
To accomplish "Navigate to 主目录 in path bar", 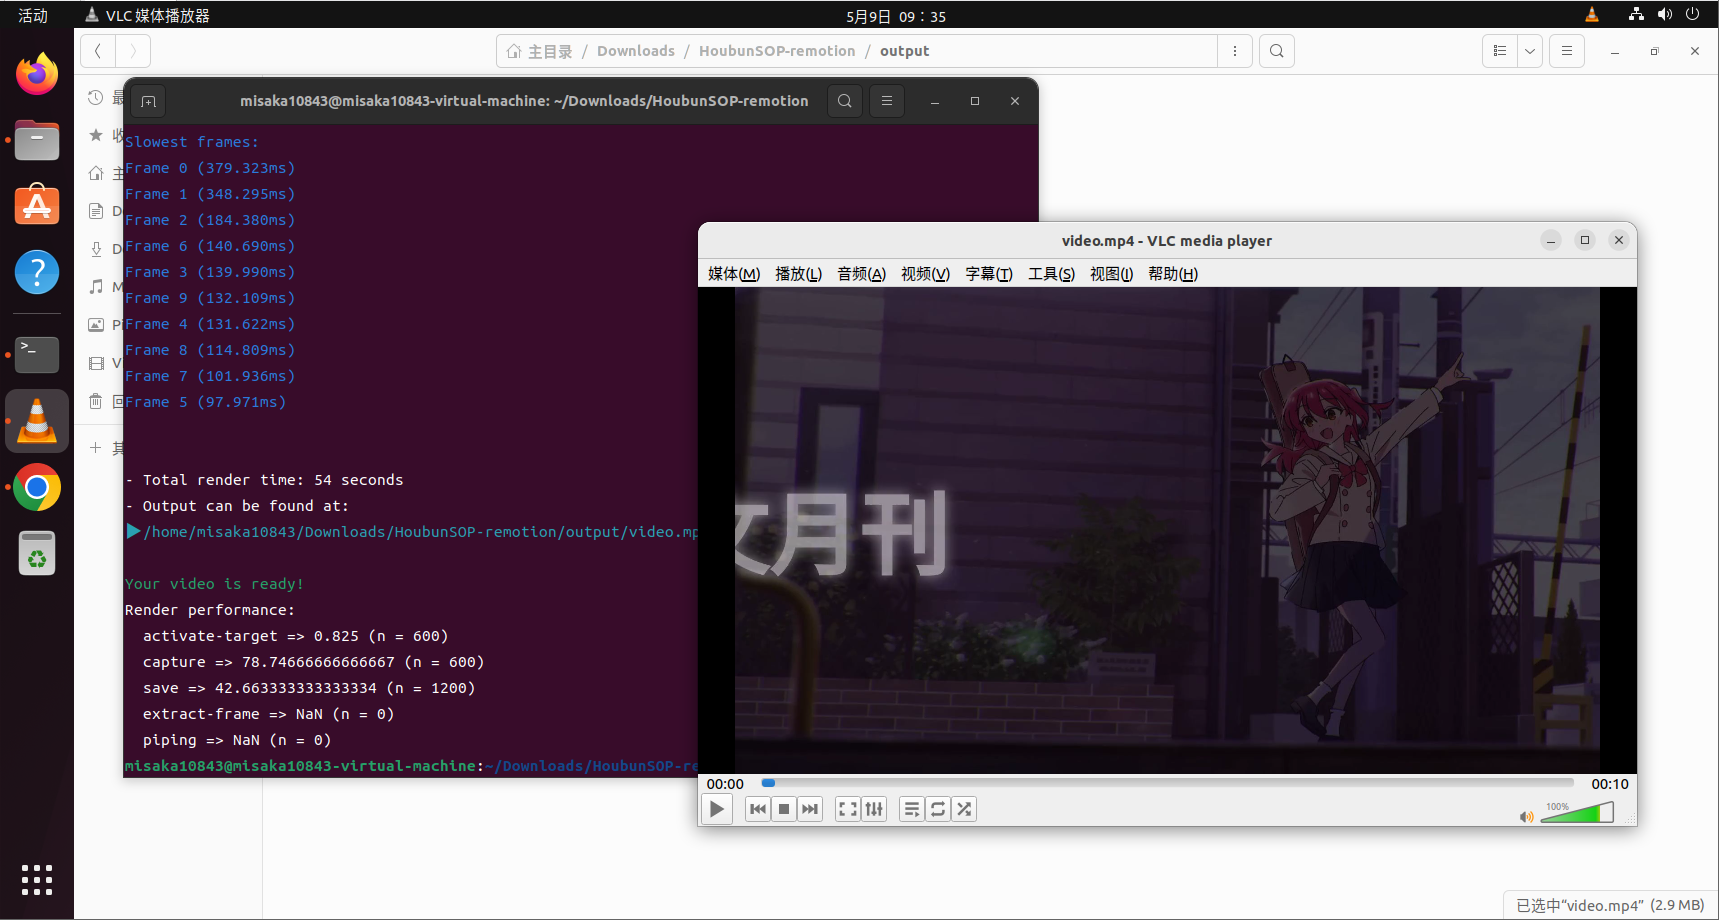I will (x=539, y=51).
